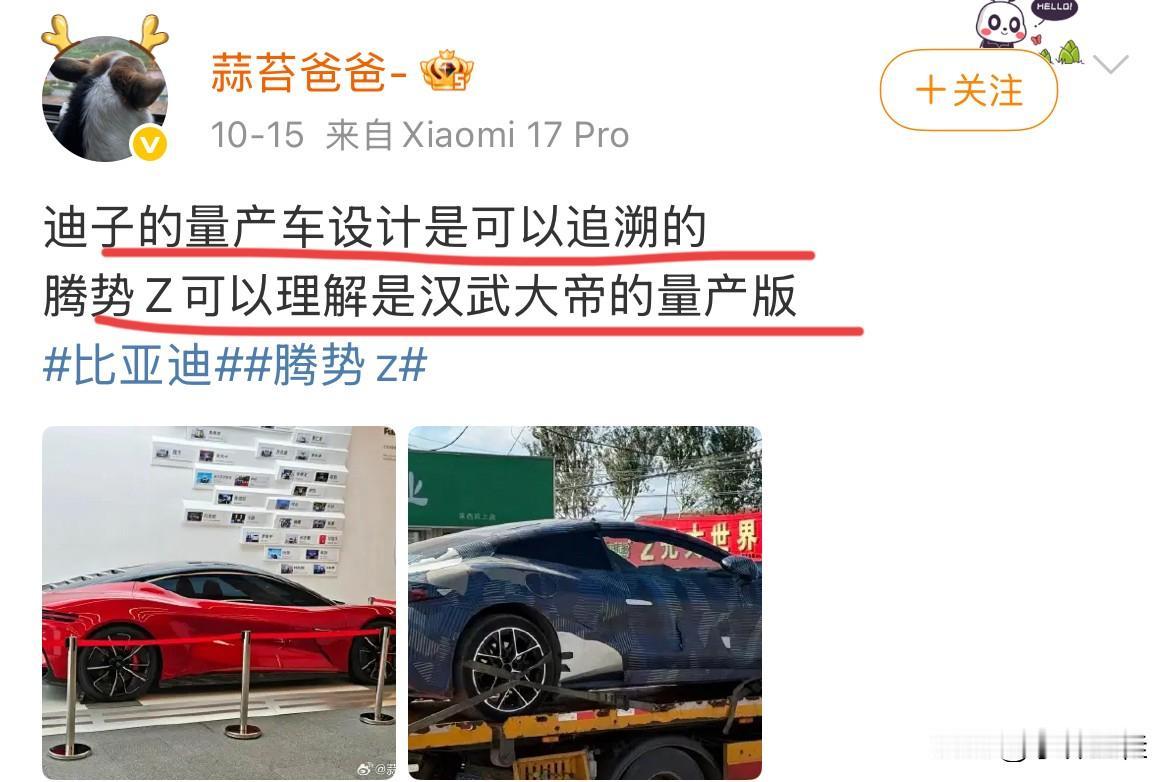Image resolution: width=1170 pixels, height=782 pixels.
Task: Click the yellow V verification badge
Action: coord(150,143)
